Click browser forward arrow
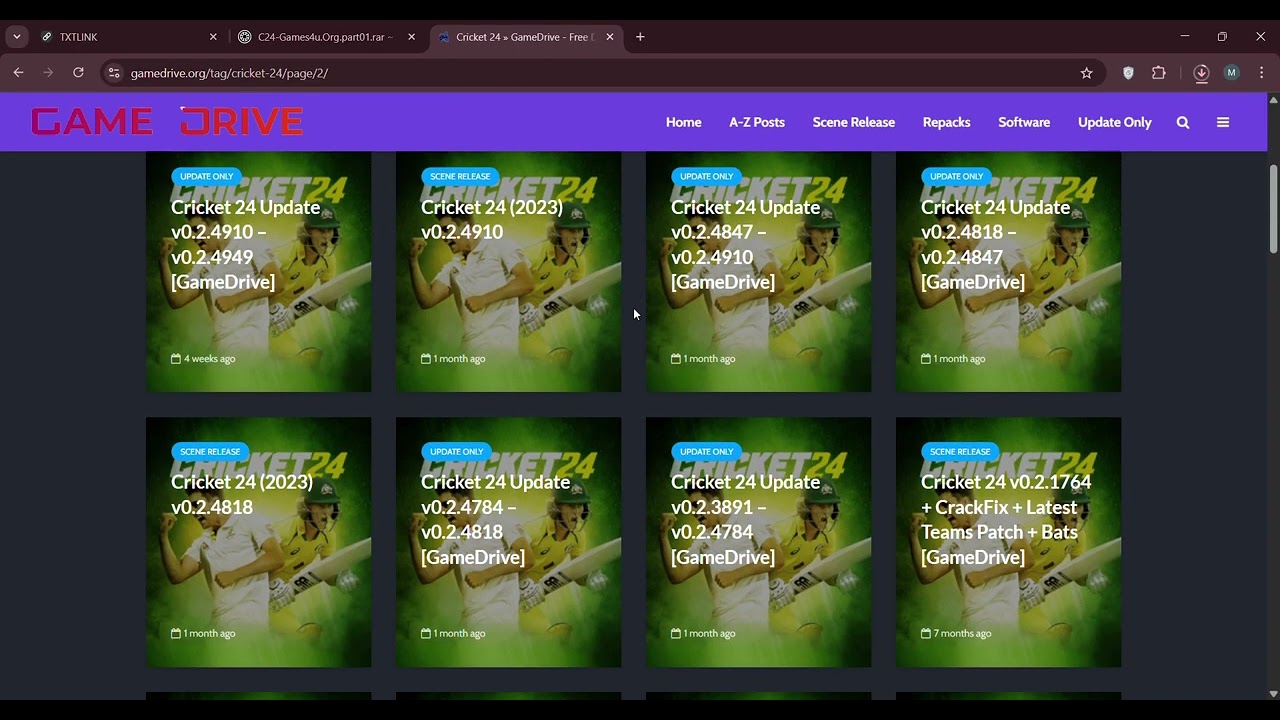This screenshot has height=720, width=1280. (x=48, y=73)
